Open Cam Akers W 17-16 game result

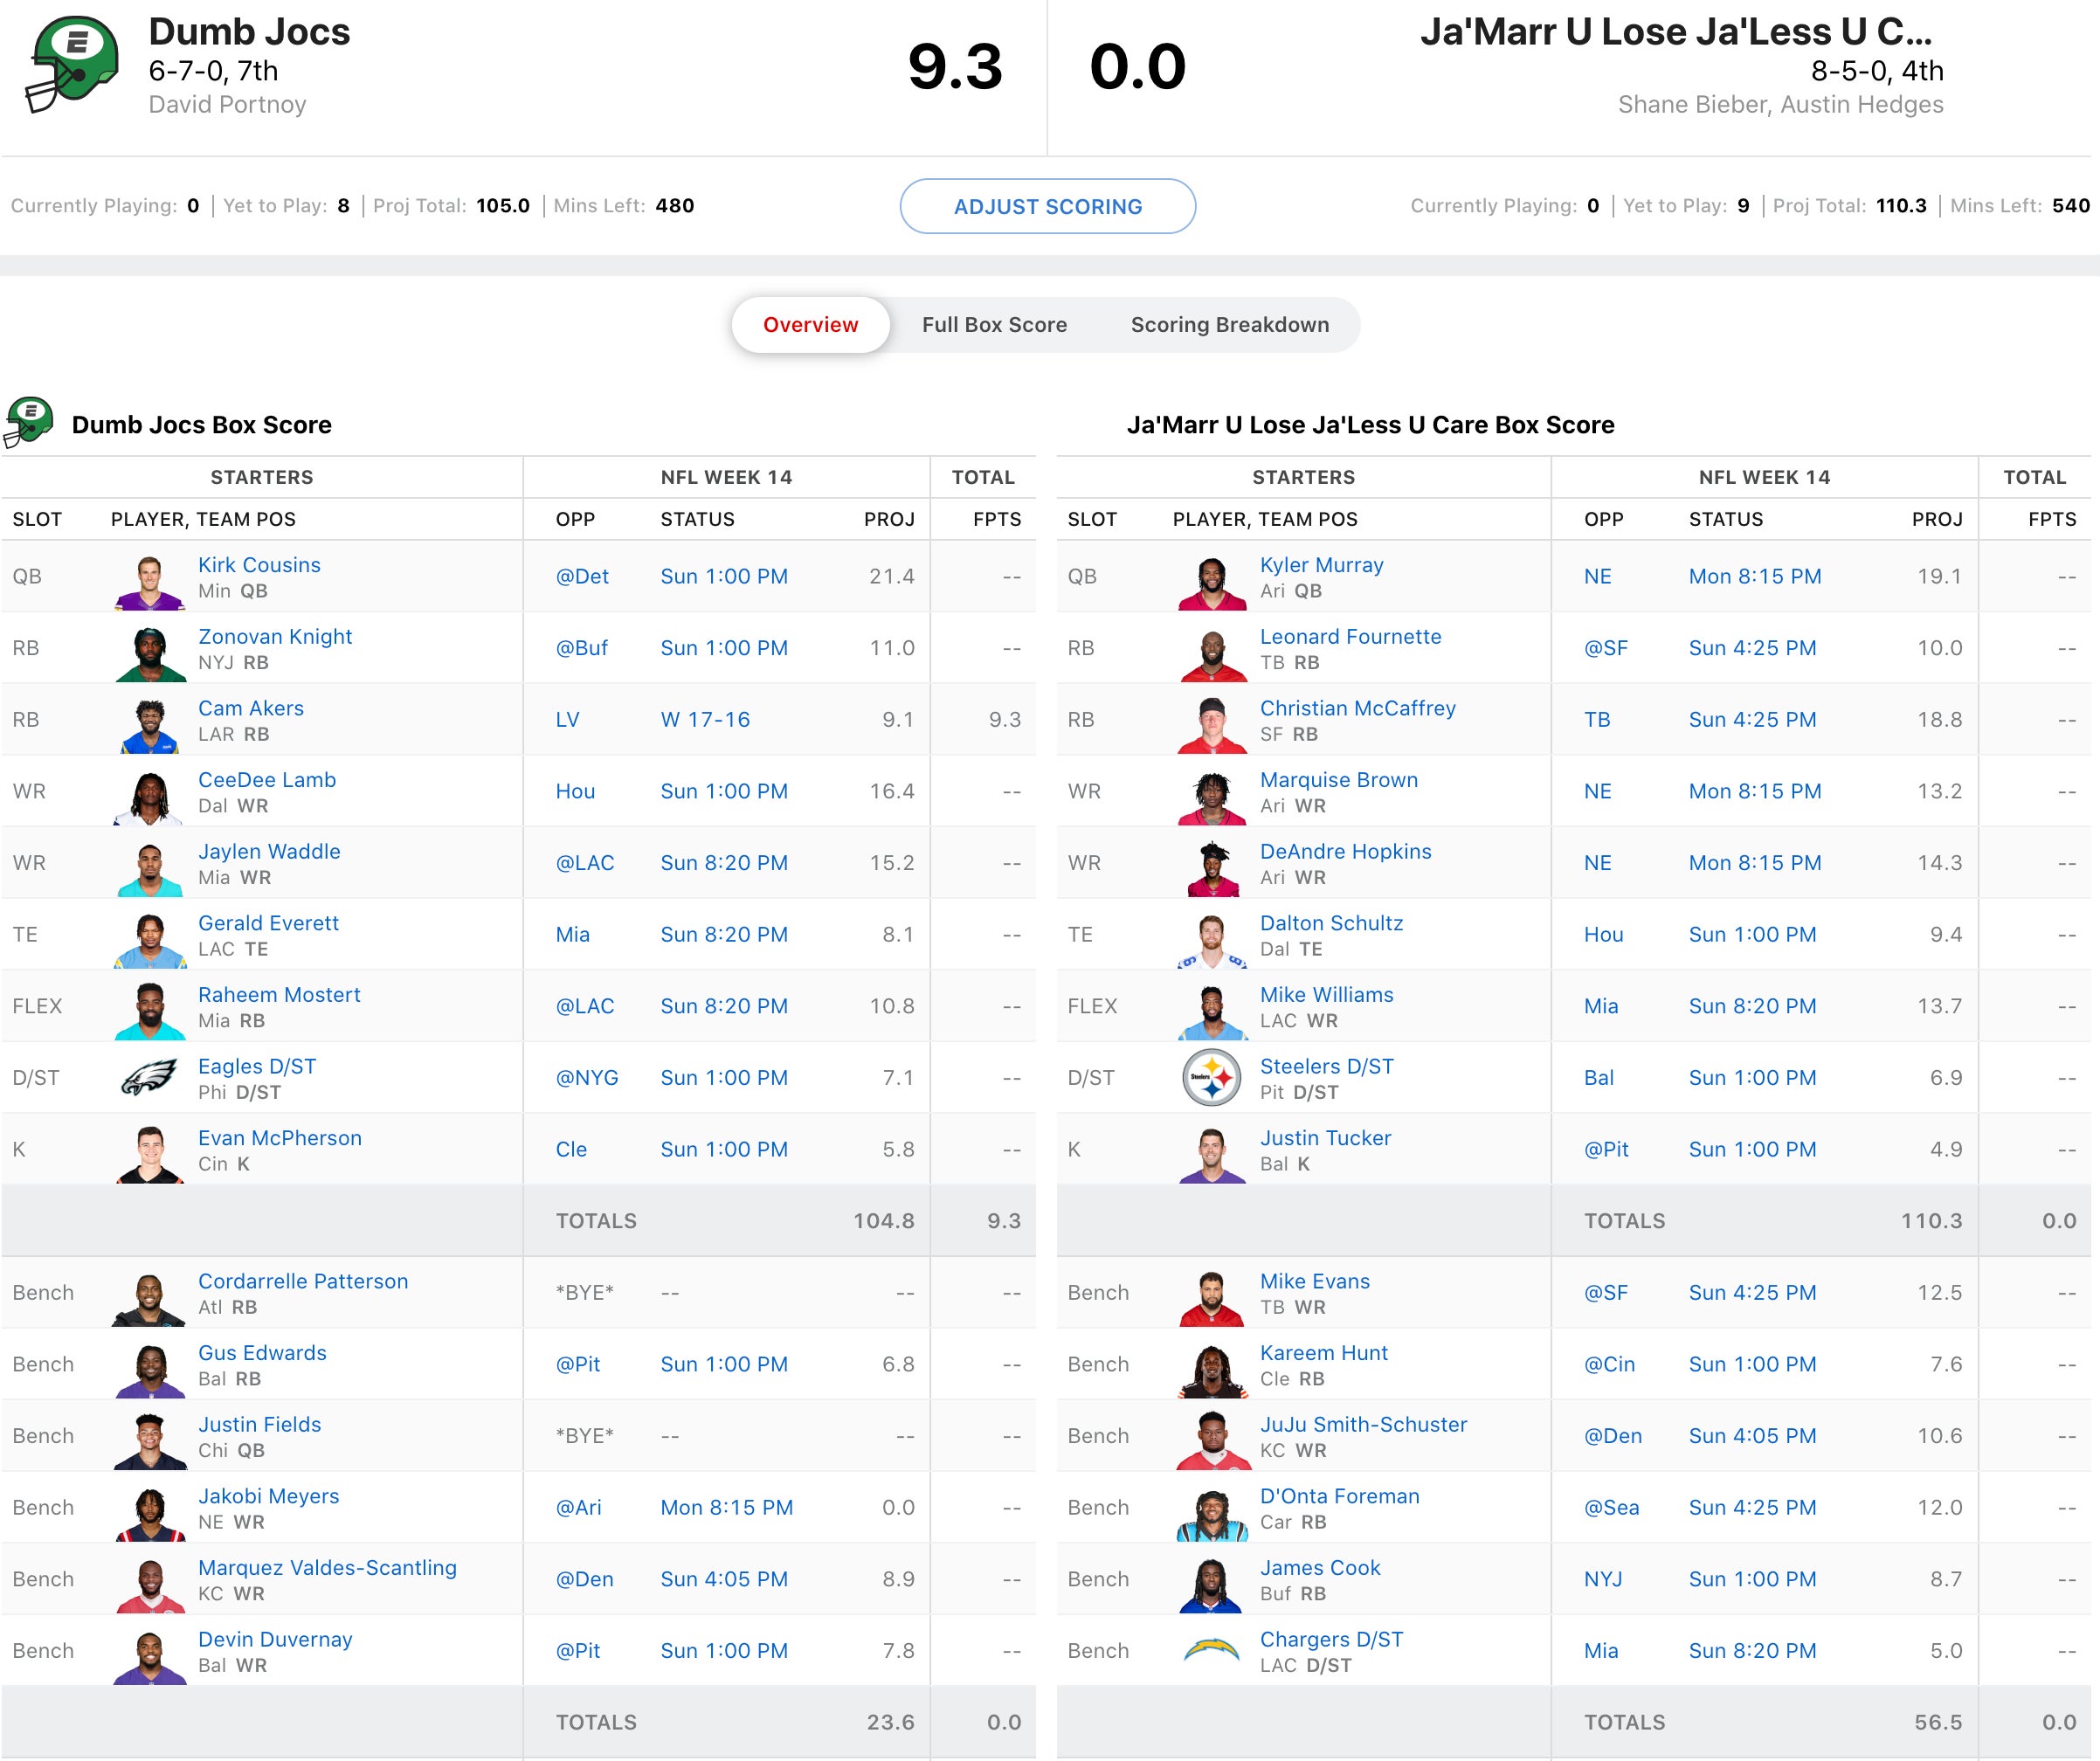(704, 719)
